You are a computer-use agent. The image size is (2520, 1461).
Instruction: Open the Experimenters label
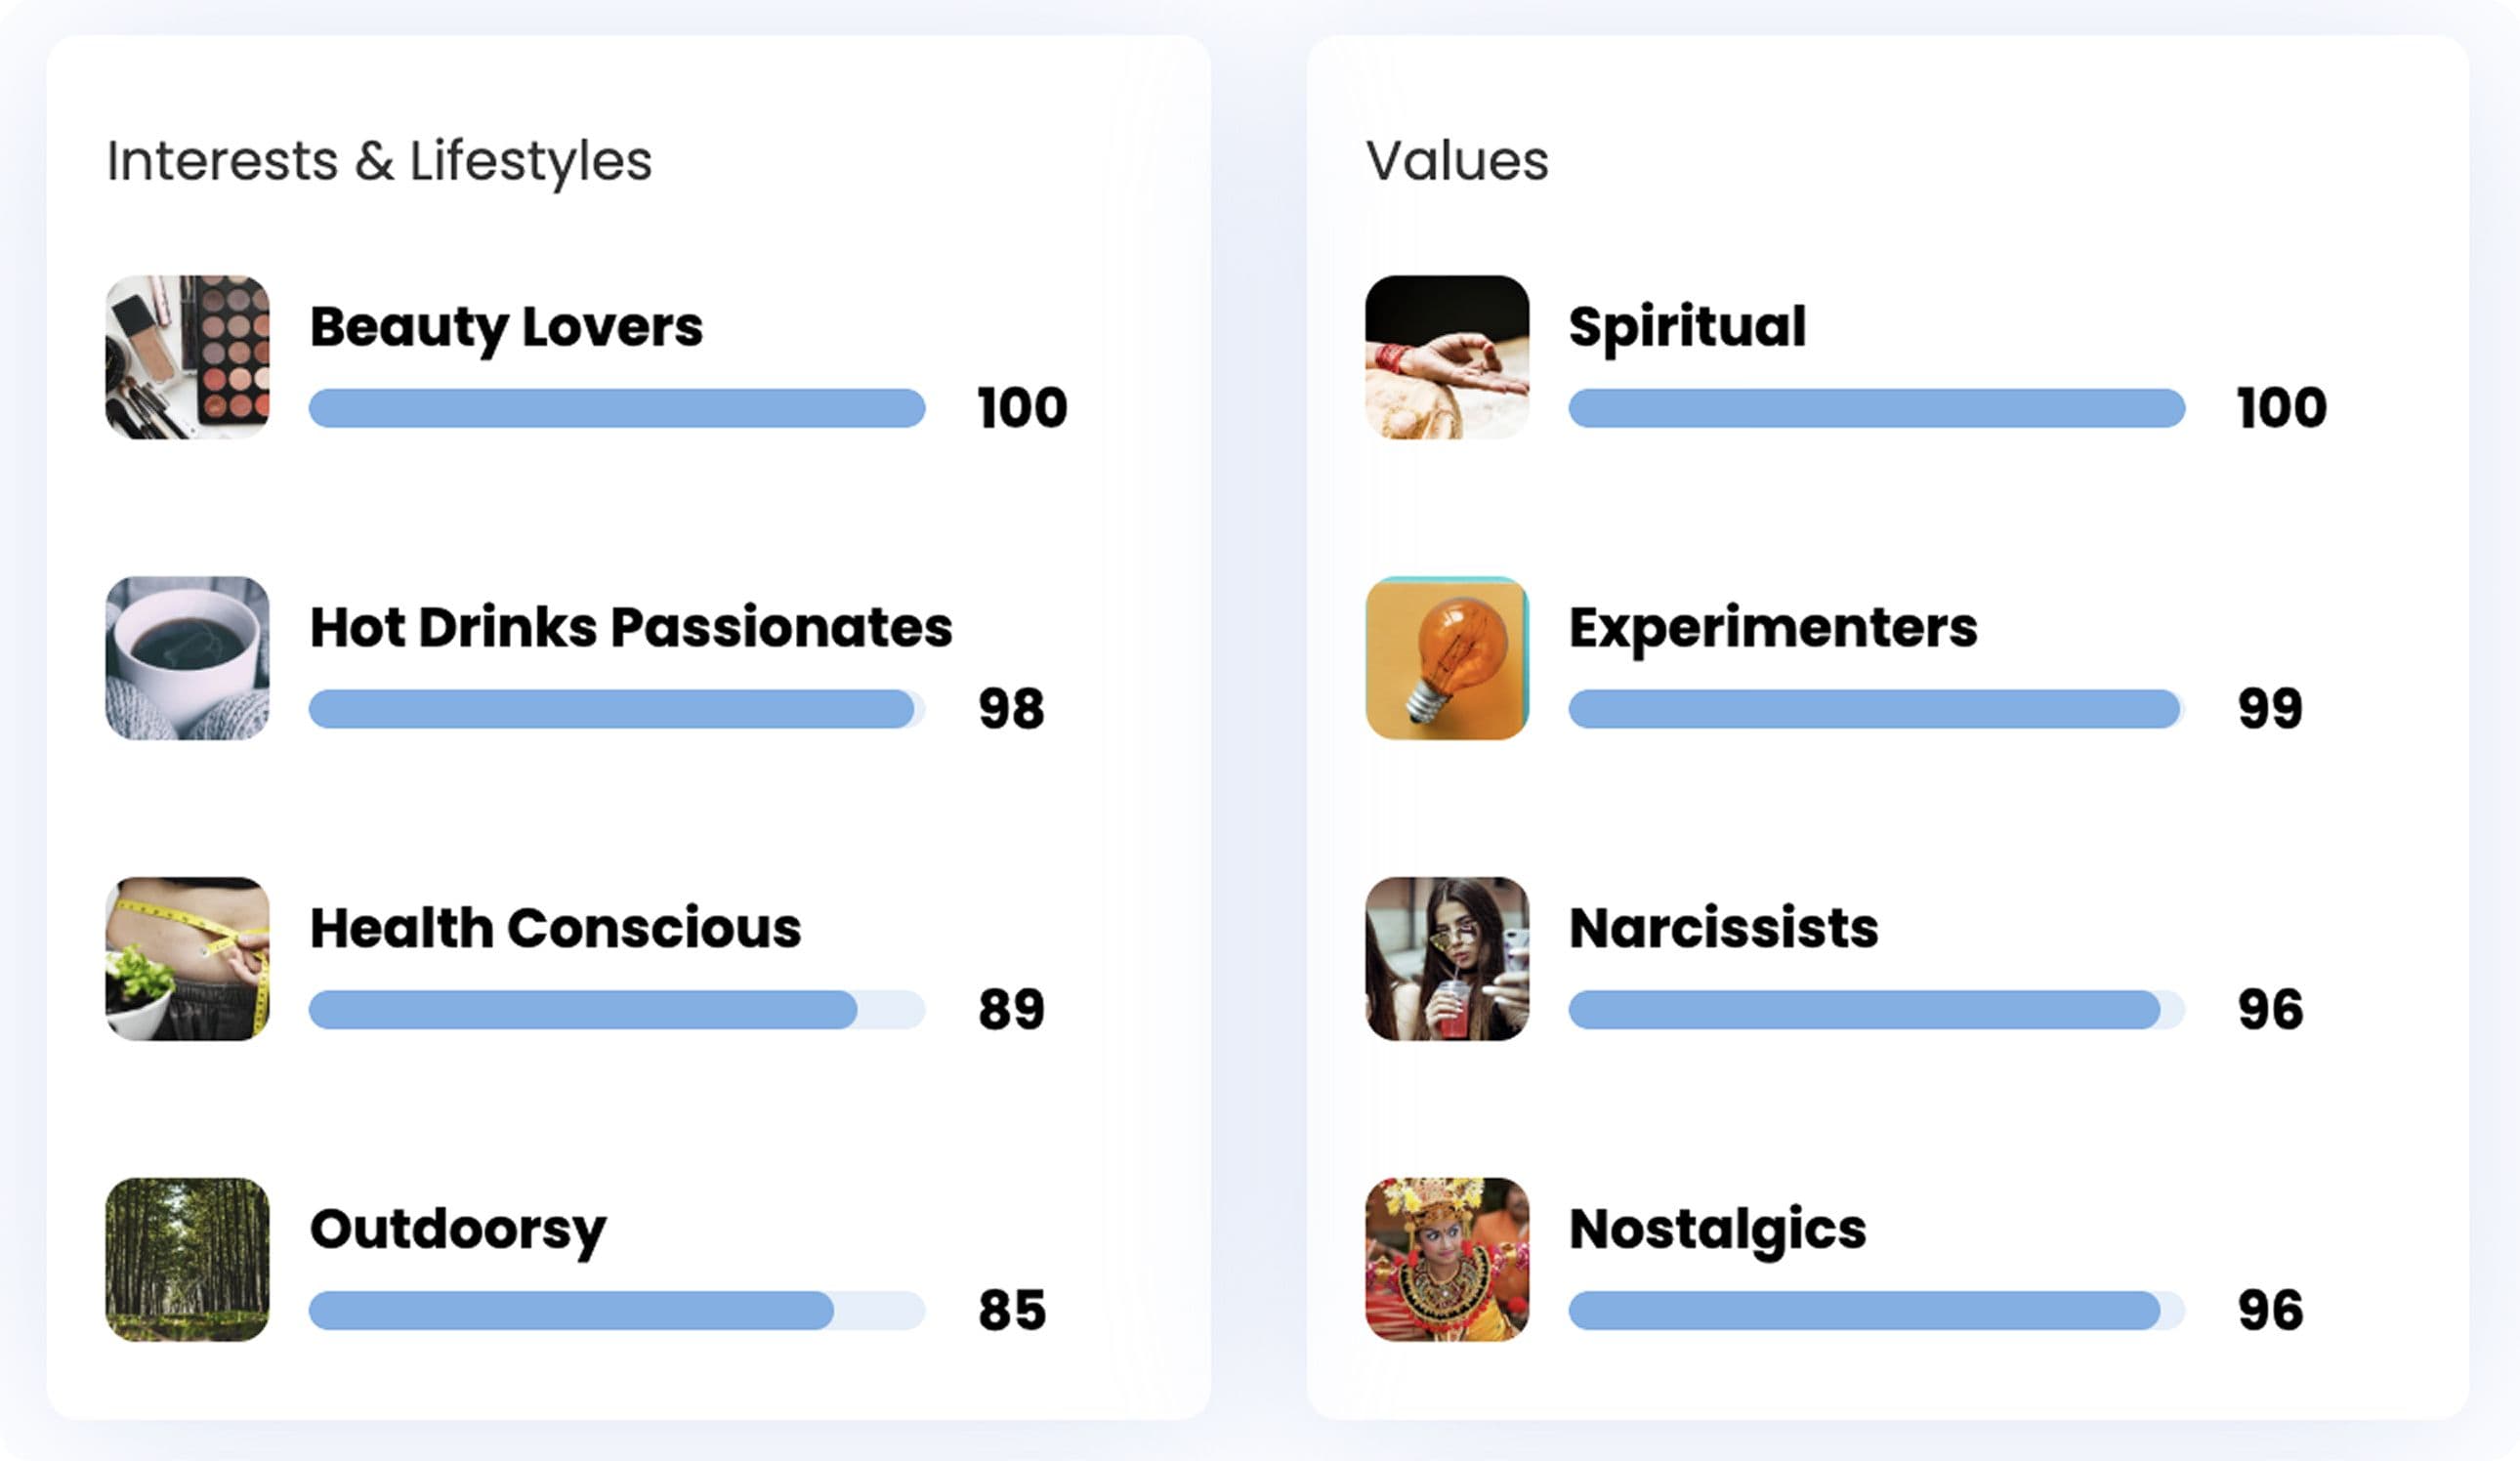1773,628
